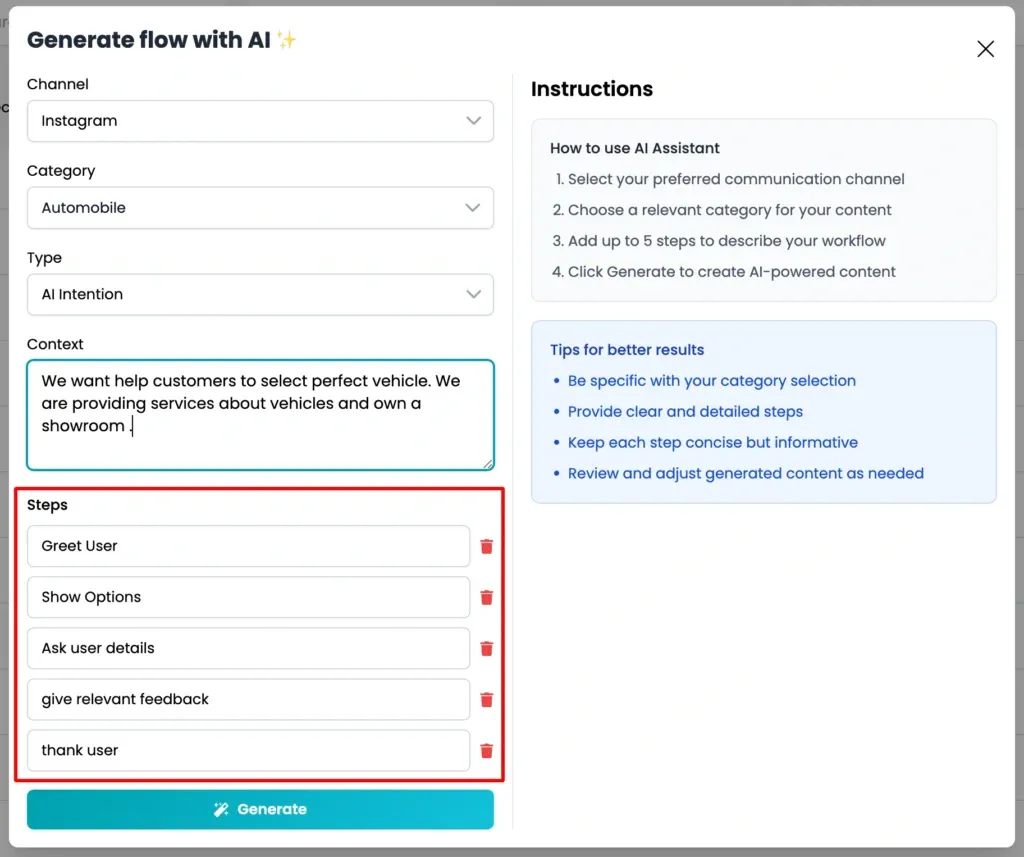Image resolution: width=1024 pixels, height=857 pixels.
Task: Edit the Greet User step field
Action: 248,546
